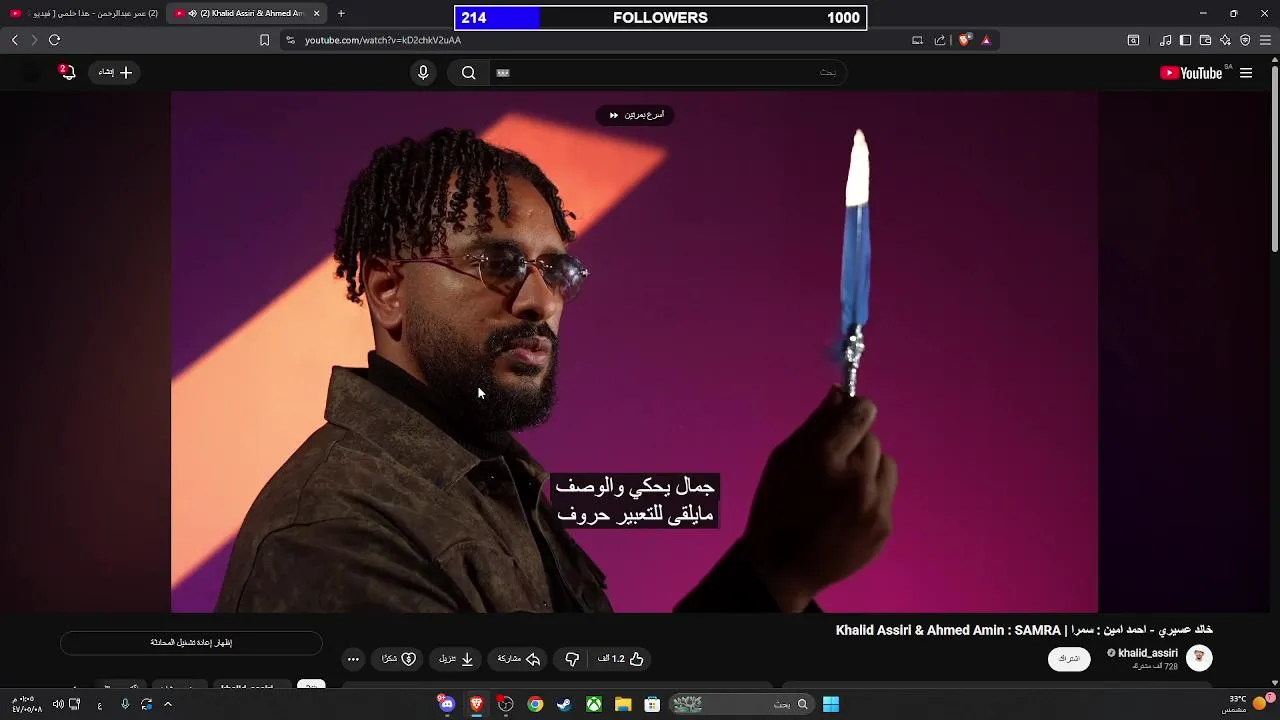
Task: Open YouTube notifications bell
Action: coord(67,72)
